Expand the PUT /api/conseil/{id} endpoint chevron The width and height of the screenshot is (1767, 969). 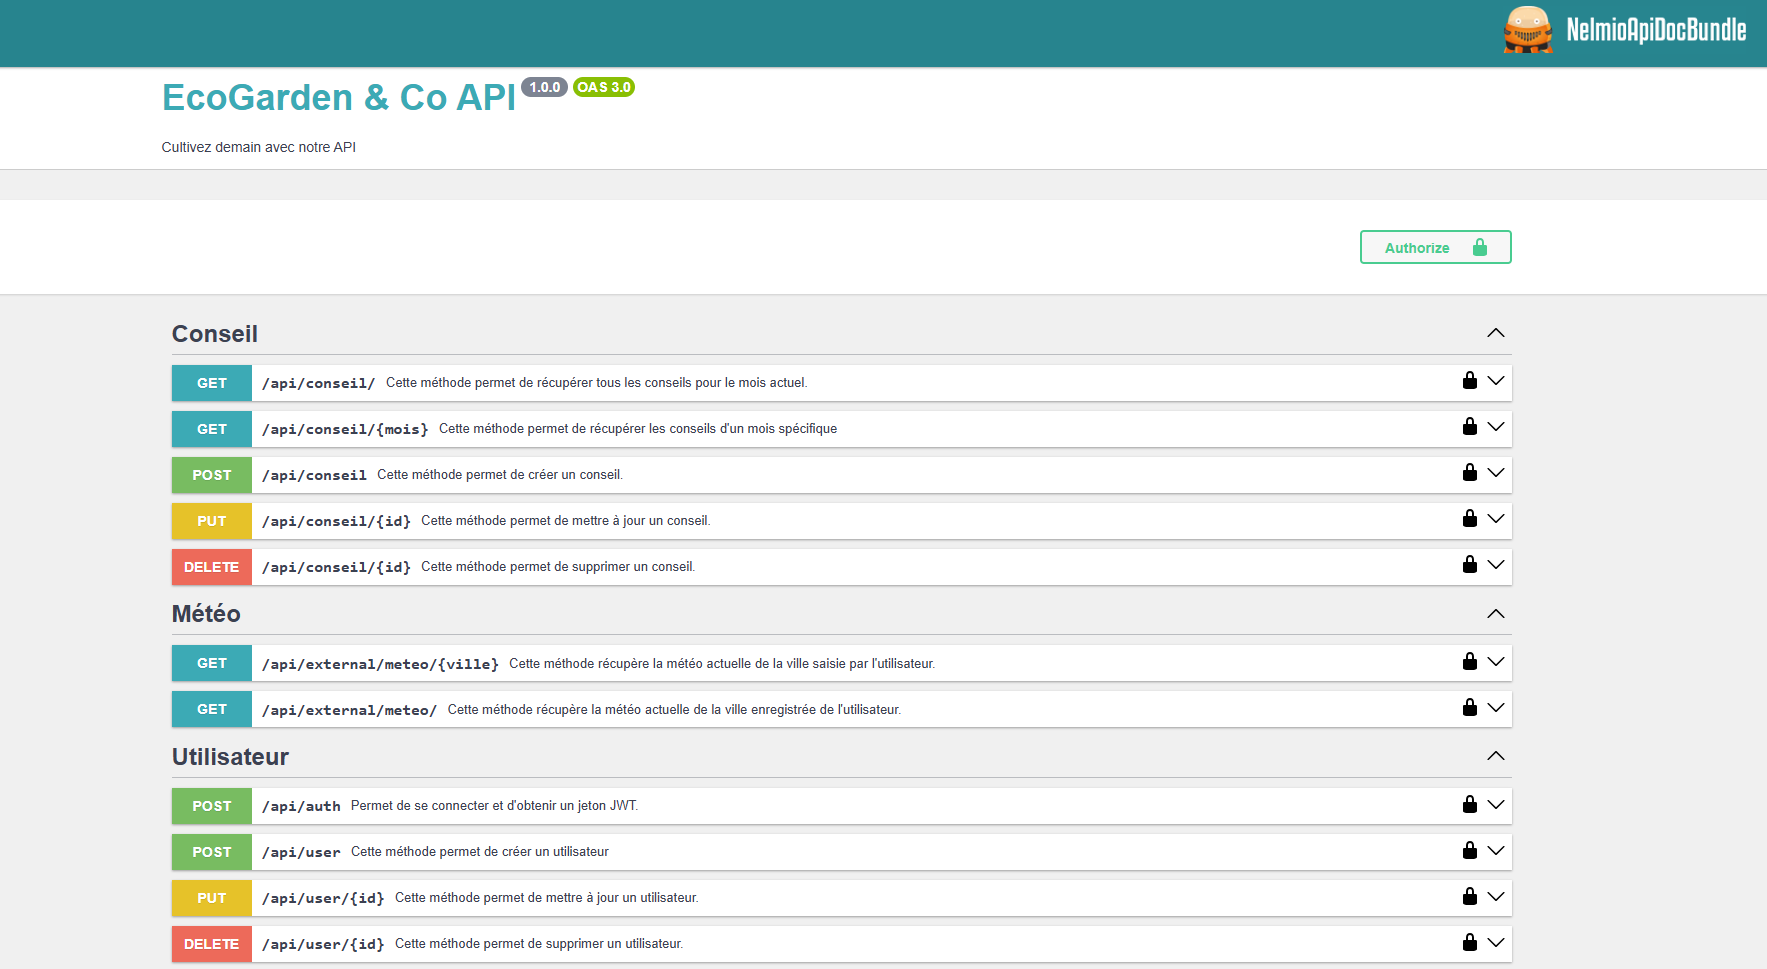(1495, 519)
